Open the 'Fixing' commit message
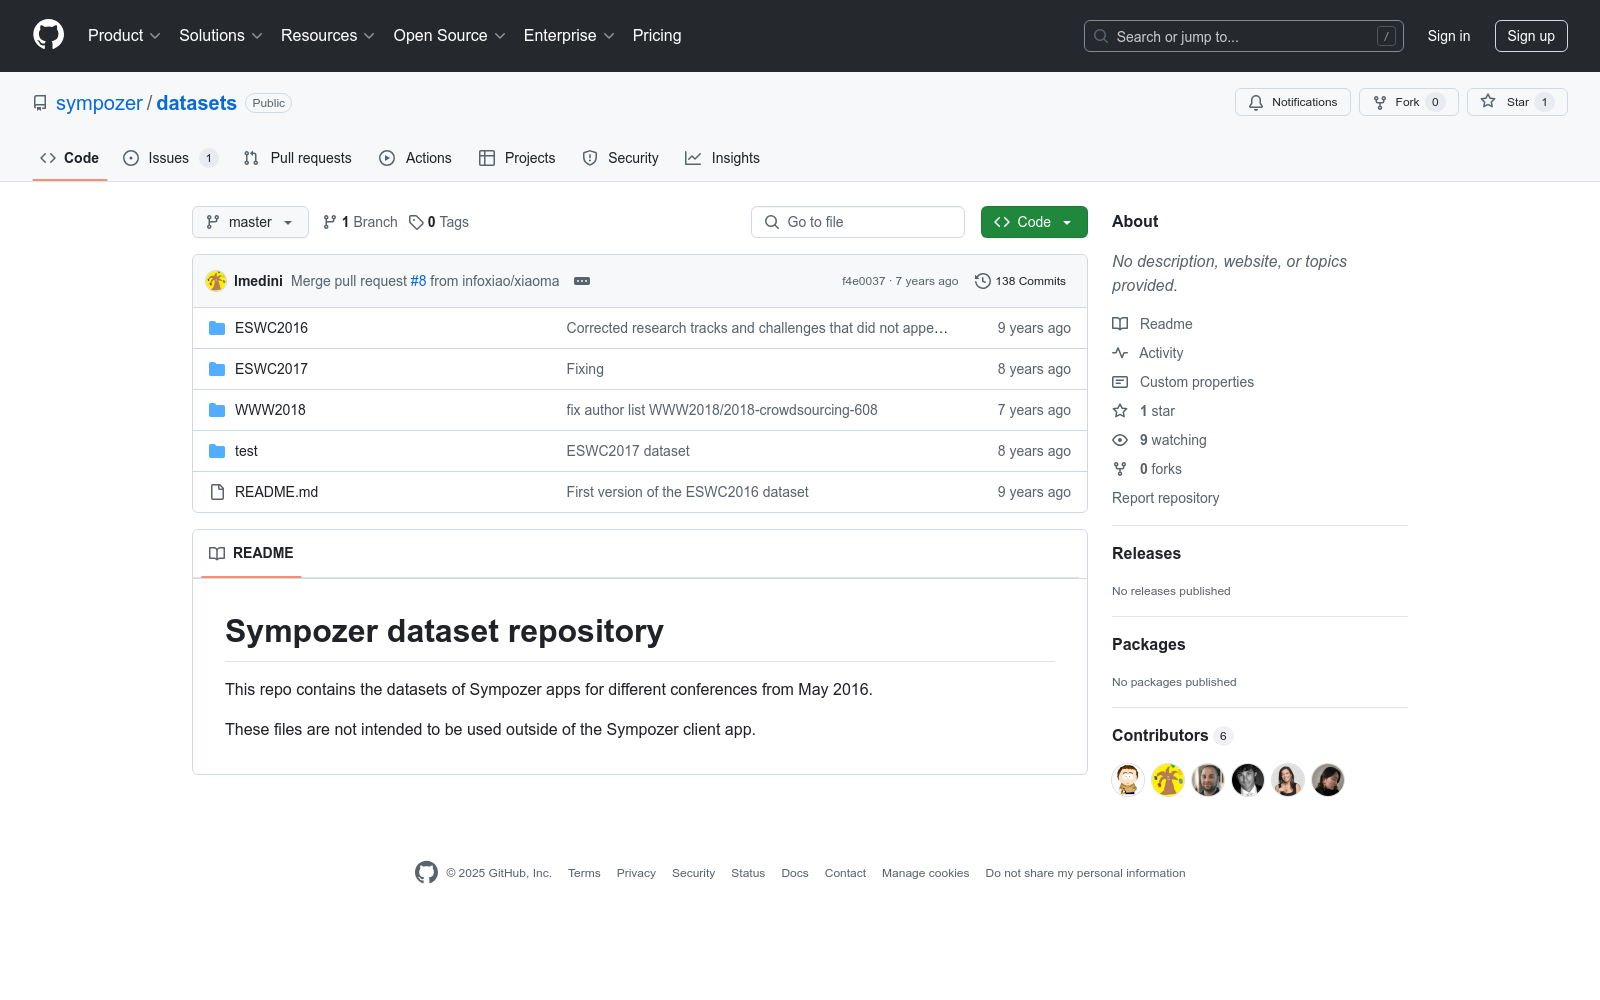The image size is (1600, 1000). (585, 369)
